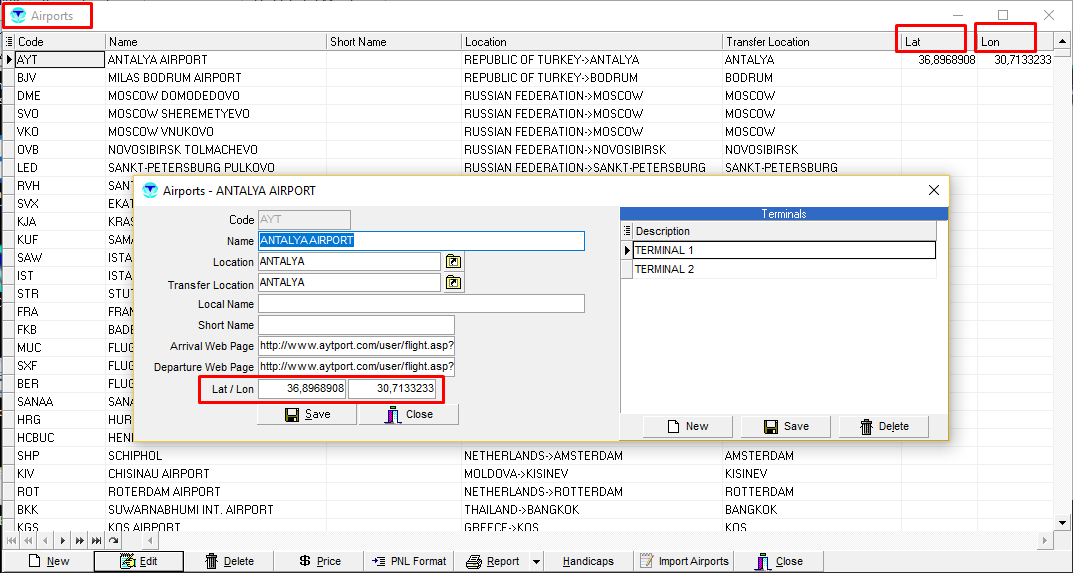This screenshot has width=1073, height=573.
Task: Click the Import Airports button
Action: 684,561
